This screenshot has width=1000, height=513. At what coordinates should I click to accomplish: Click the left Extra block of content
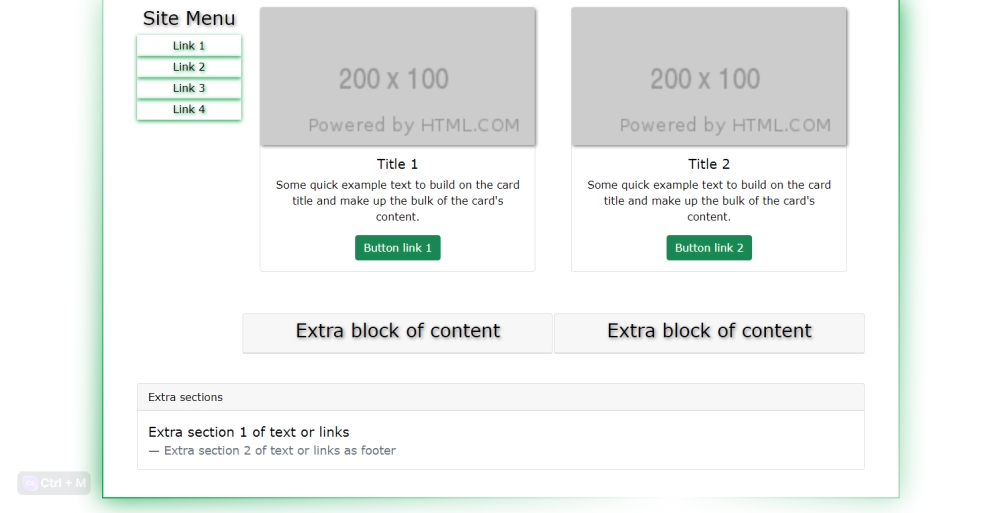coord(397,333)
